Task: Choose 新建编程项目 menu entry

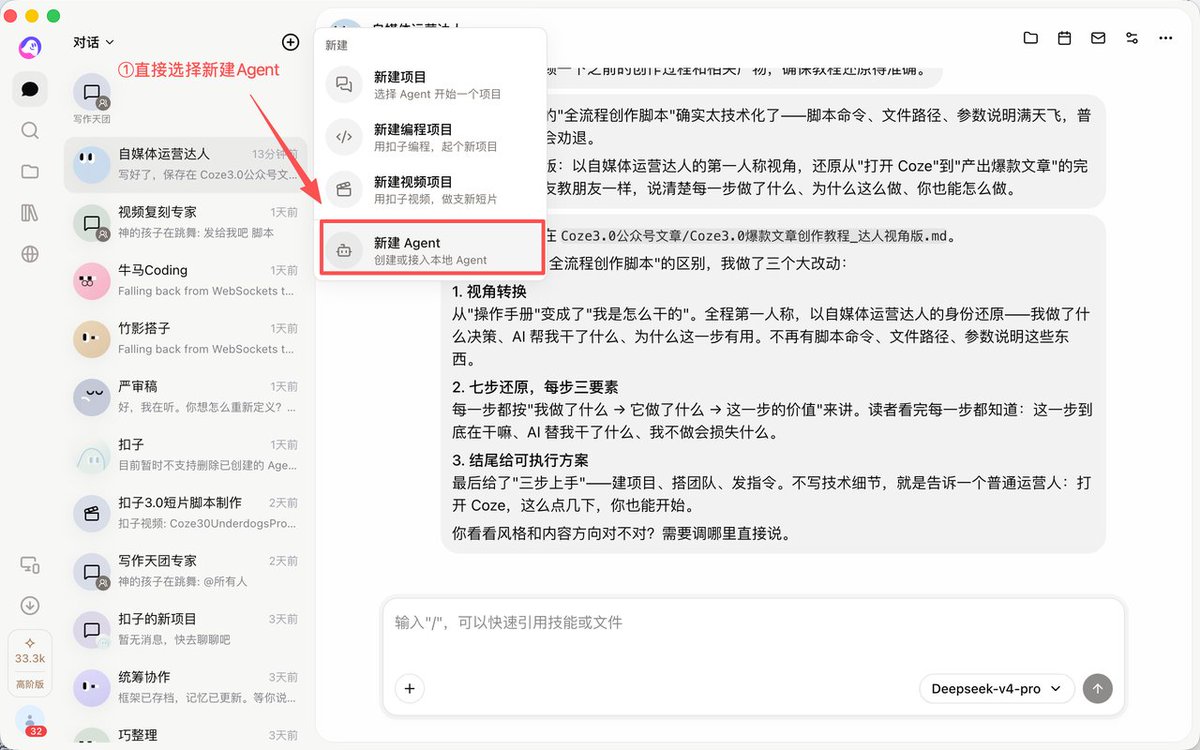Action: (431, 137)
